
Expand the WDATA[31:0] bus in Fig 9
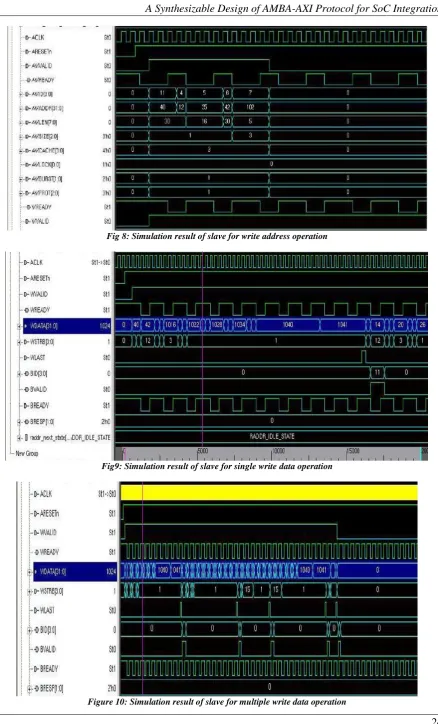pyautogui.click(x=19, y=326)
